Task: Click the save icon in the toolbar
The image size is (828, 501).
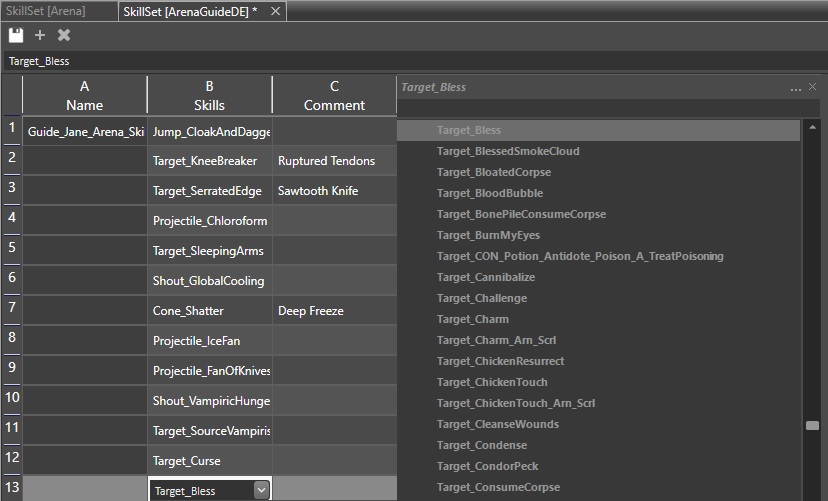Action: [16, 35]
